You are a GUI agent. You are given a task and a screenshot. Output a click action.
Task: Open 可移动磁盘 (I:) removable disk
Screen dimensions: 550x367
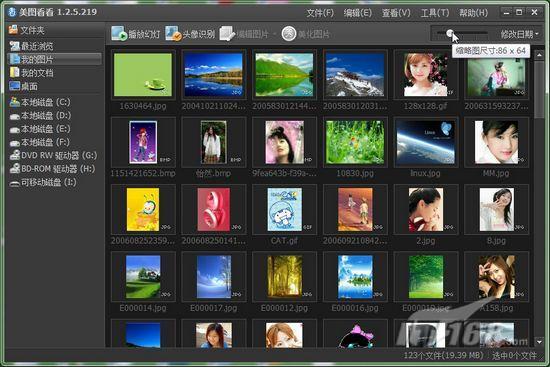coord(43,182)
